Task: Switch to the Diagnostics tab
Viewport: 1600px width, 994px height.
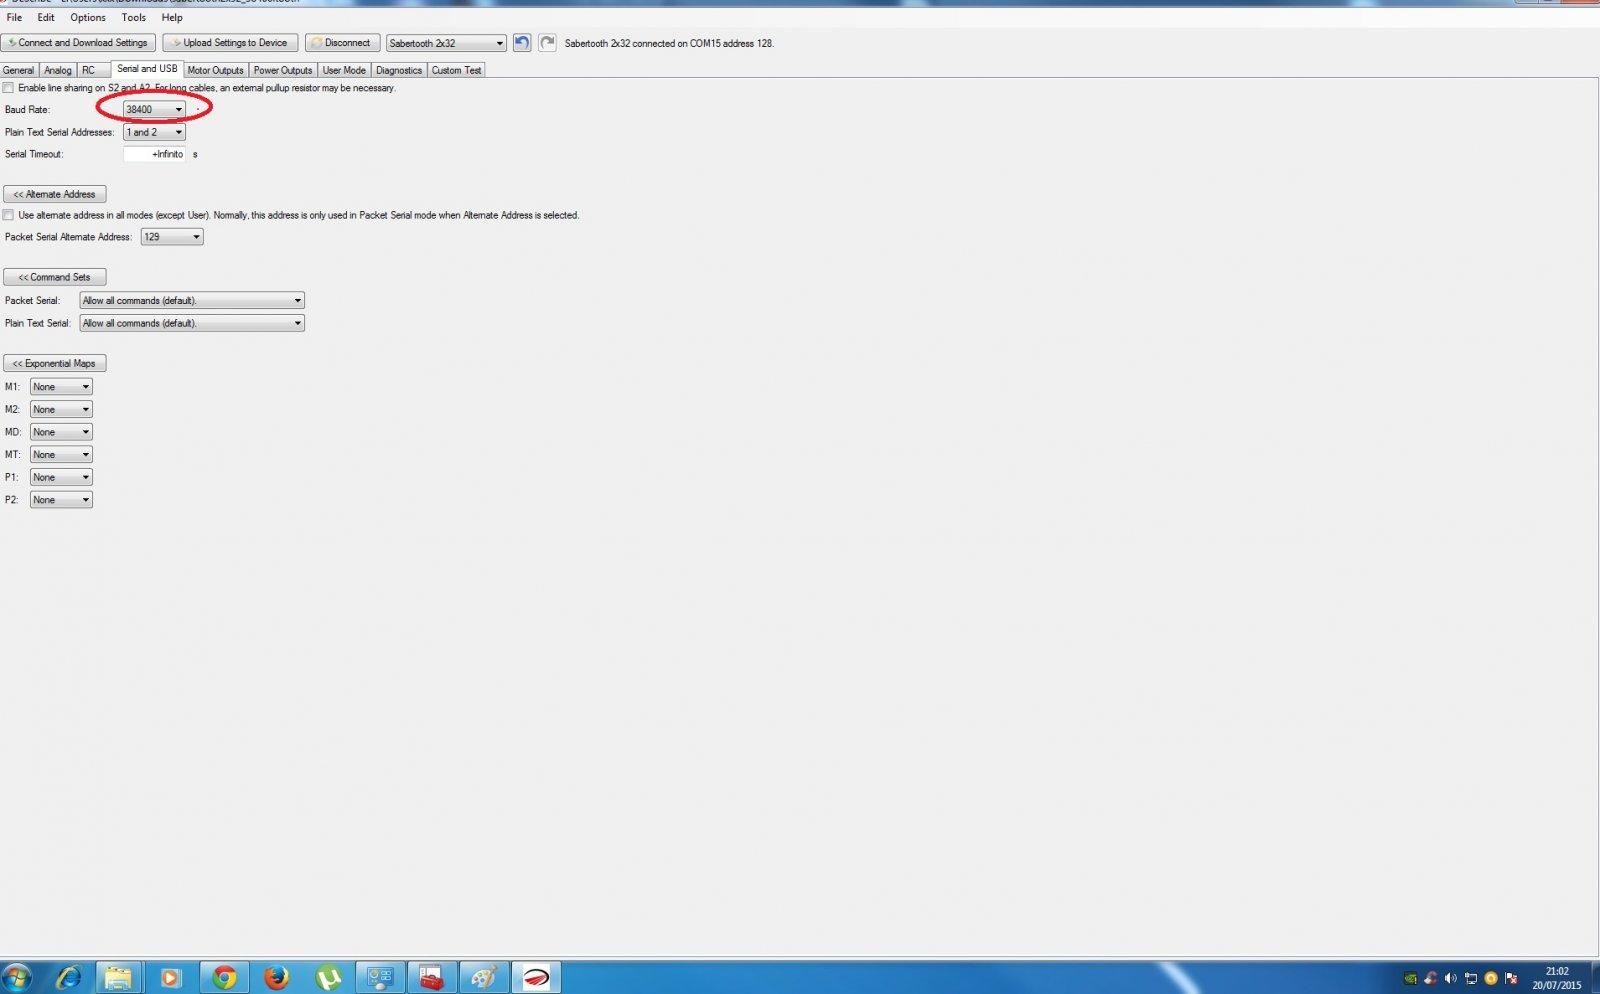Action: [x=399, y=70]
